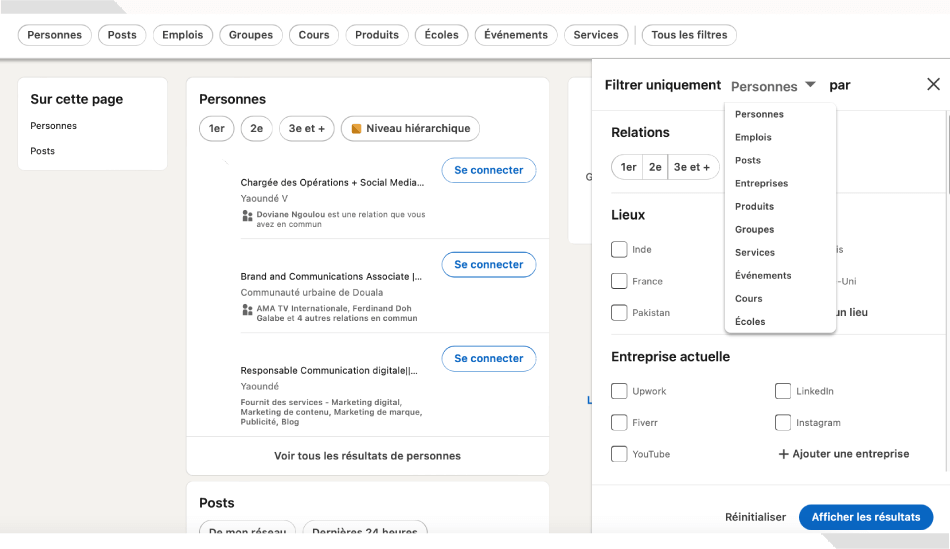Click the Posts filter pill at top

[x=122, y=35]
